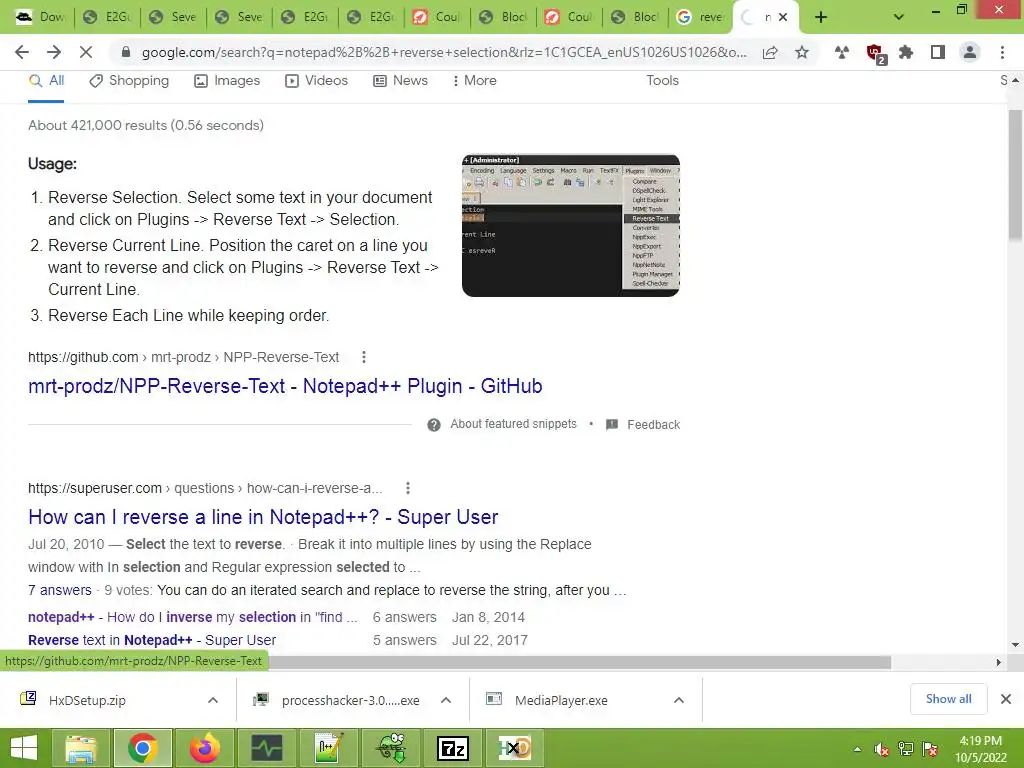
Task: Expand the More search filters menu
Action: pyautogui.click(x=474, y=80)
